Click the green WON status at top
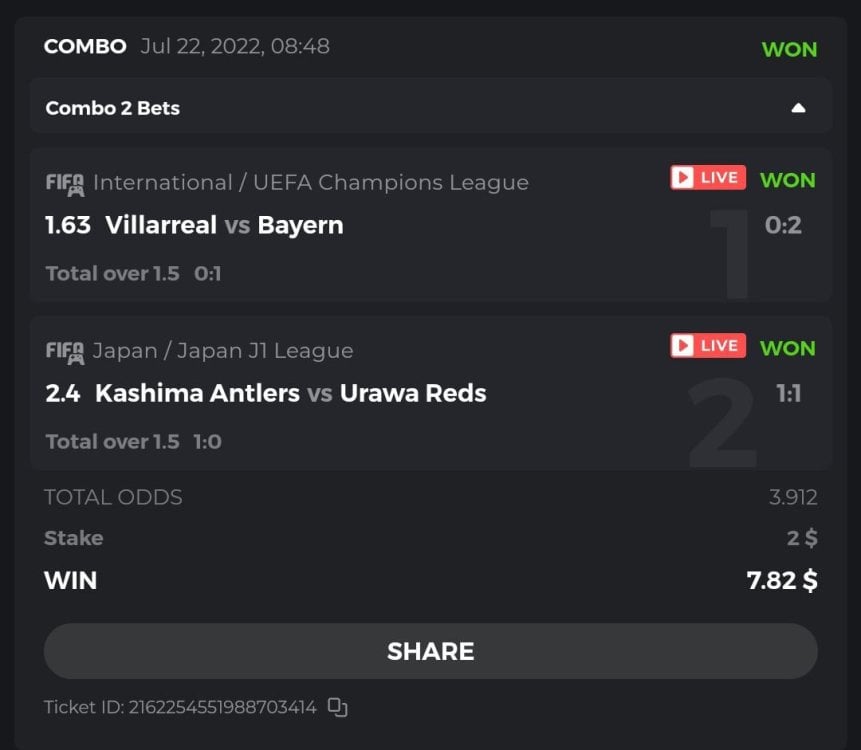The height and width of the screenshot is (750, 861). [789, 49]
